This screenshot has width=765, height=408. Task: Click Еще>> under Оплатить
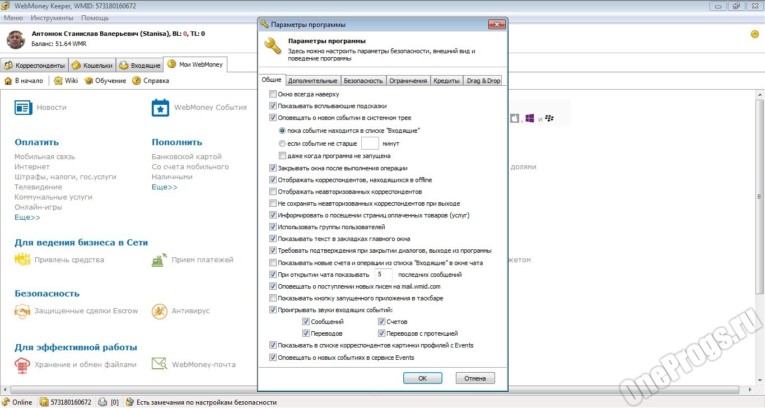point(27,217)
